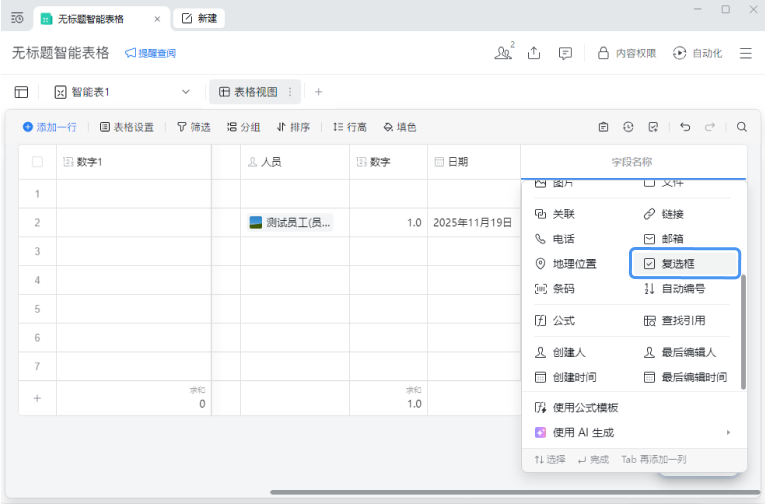Open 内容权限 lock settings
765x504 pixels.
pyautogui.click(x=627, y=53)
